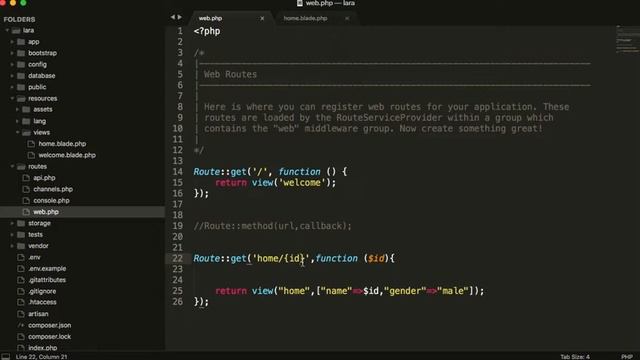Close the home.blade.php tab
The height and width of the screenshot is (360, 640).
(347, 18)
